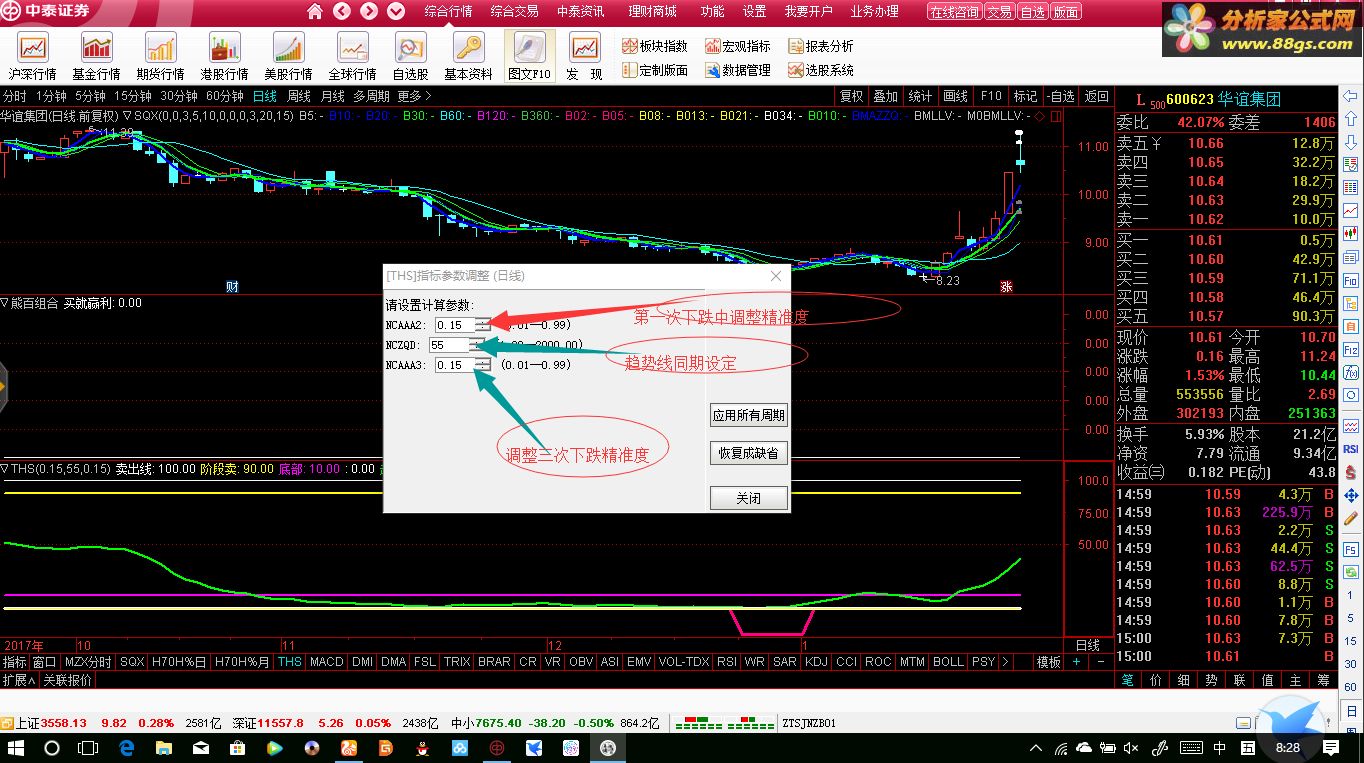This screenshot has height=763, width=1364.
Task: Click the NCAAA3 value spinner
Action: click(x=483, y=365)
